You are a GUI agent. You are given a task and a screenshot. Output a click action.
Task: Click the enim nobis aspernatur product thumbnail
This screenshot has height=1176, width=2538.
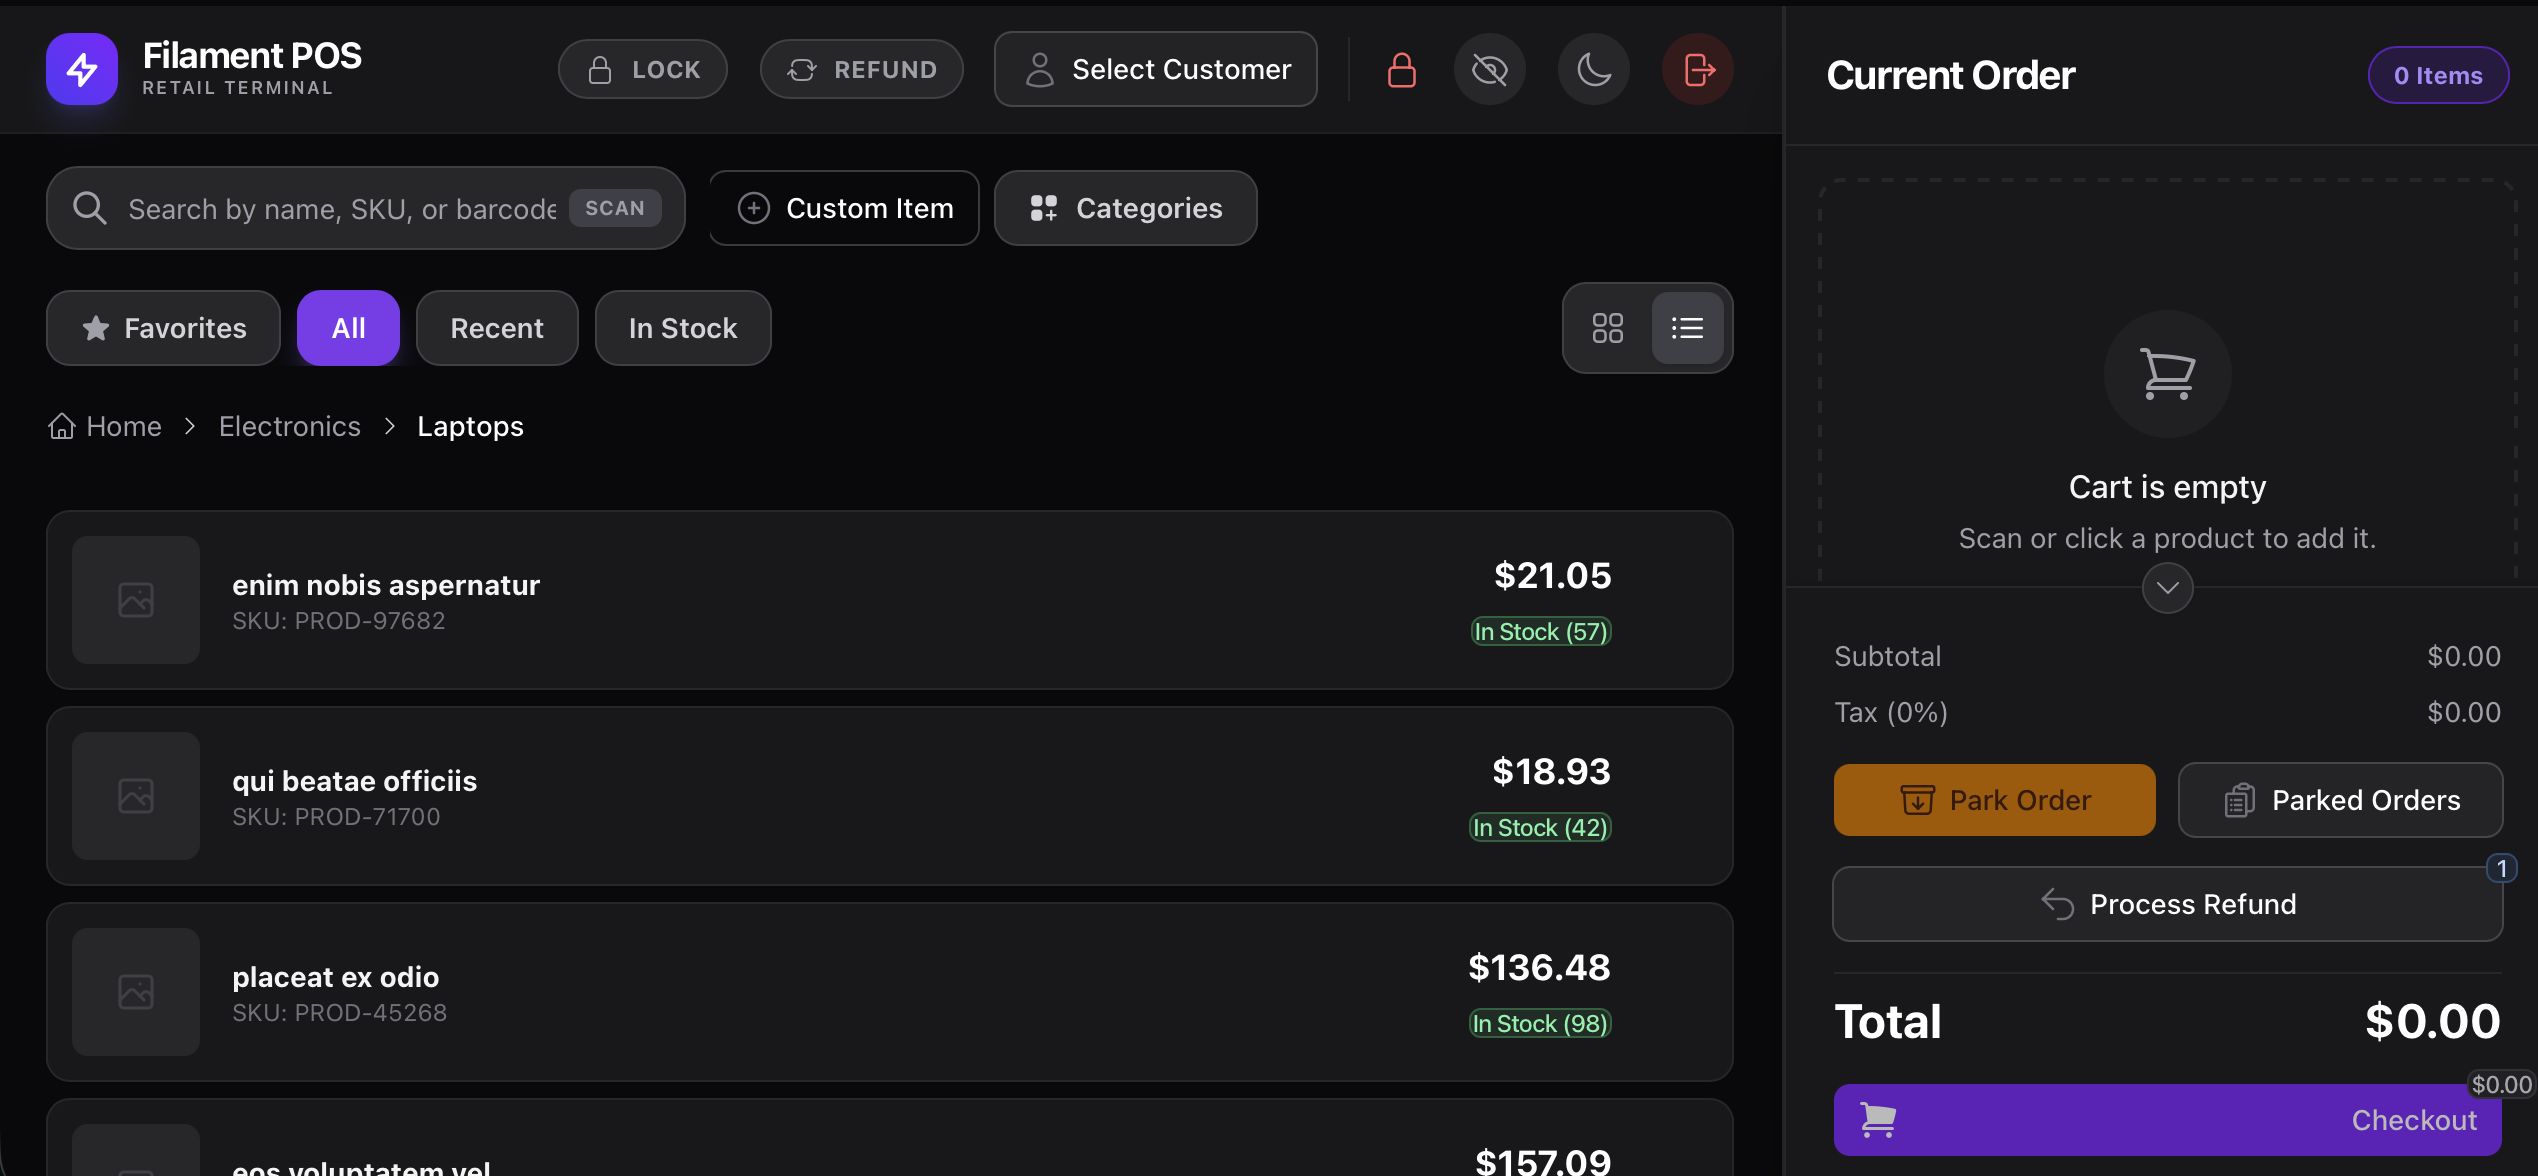[136, 600]
